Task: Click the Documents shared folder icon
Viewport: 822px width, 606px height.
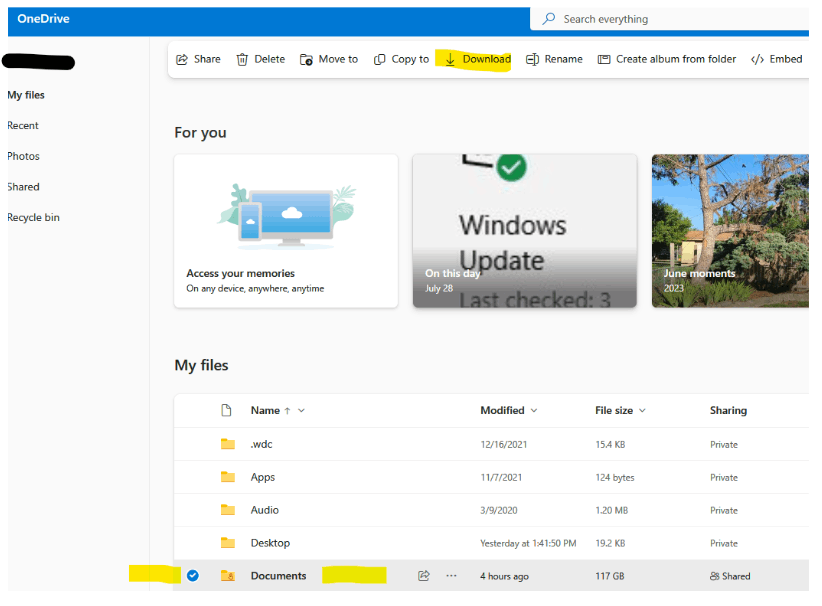Action: click(x=228, y=576)
